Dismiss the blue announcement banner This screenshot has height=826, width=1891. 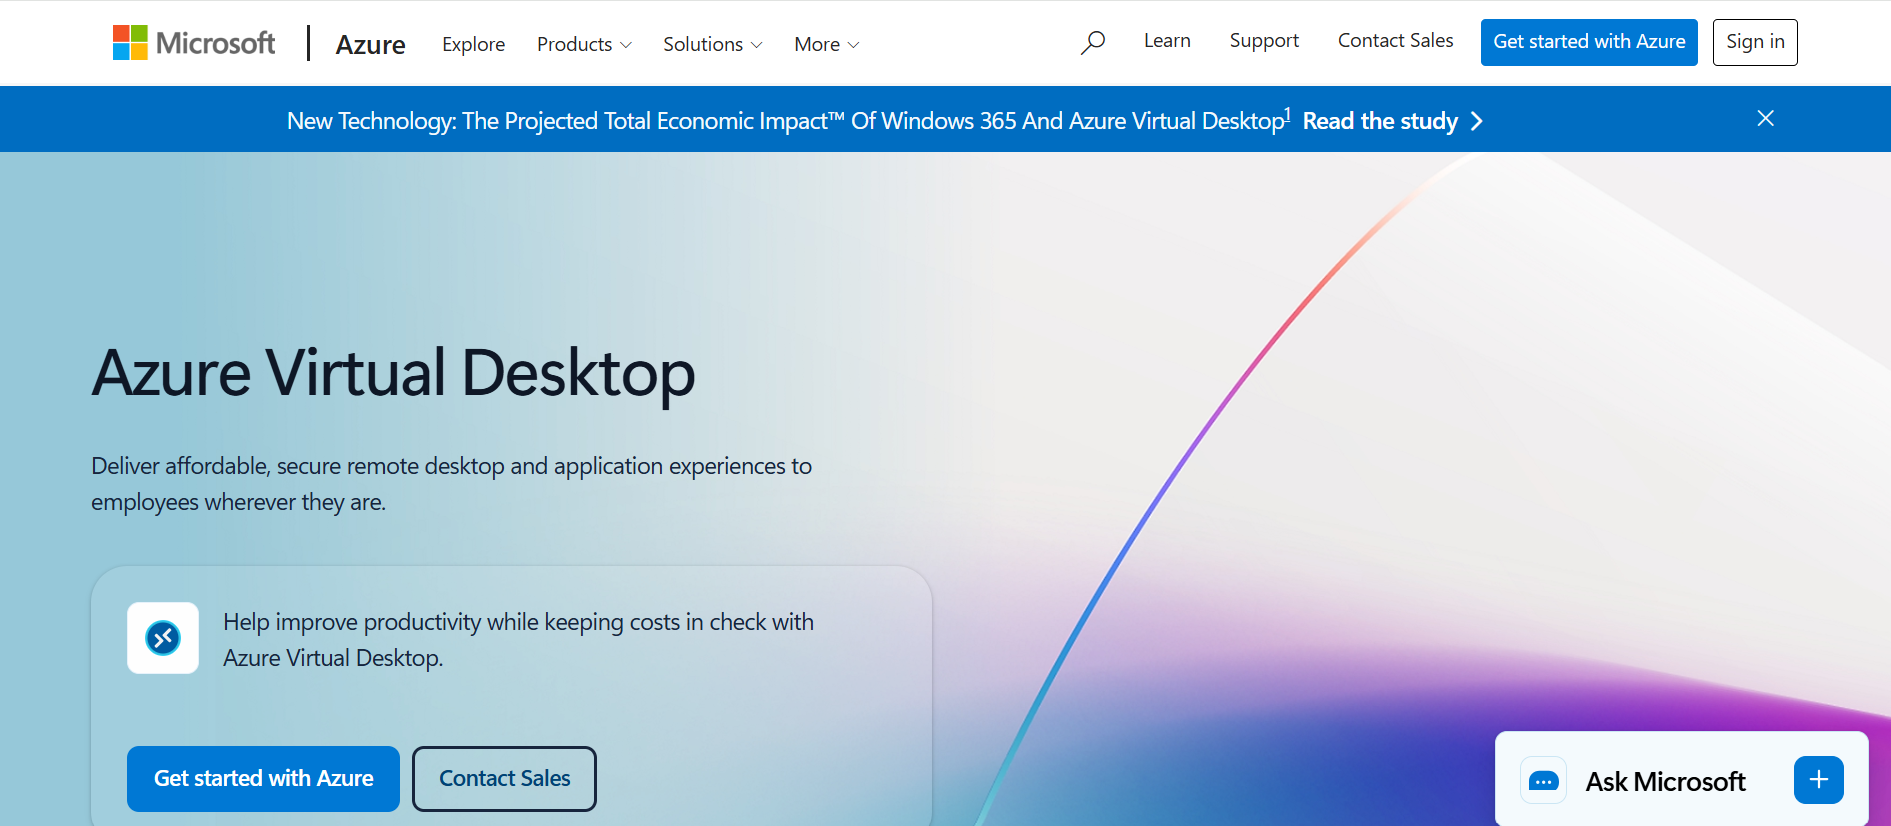tap(1766, 118)
